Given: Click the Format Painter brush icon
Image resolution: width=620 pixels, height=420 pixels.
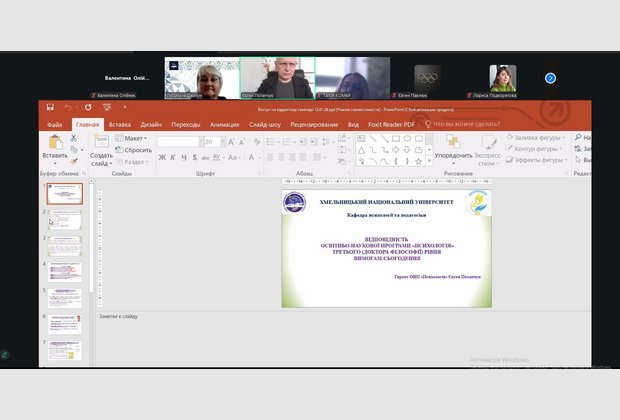Looking at the screenshot, I should point(74,159).
